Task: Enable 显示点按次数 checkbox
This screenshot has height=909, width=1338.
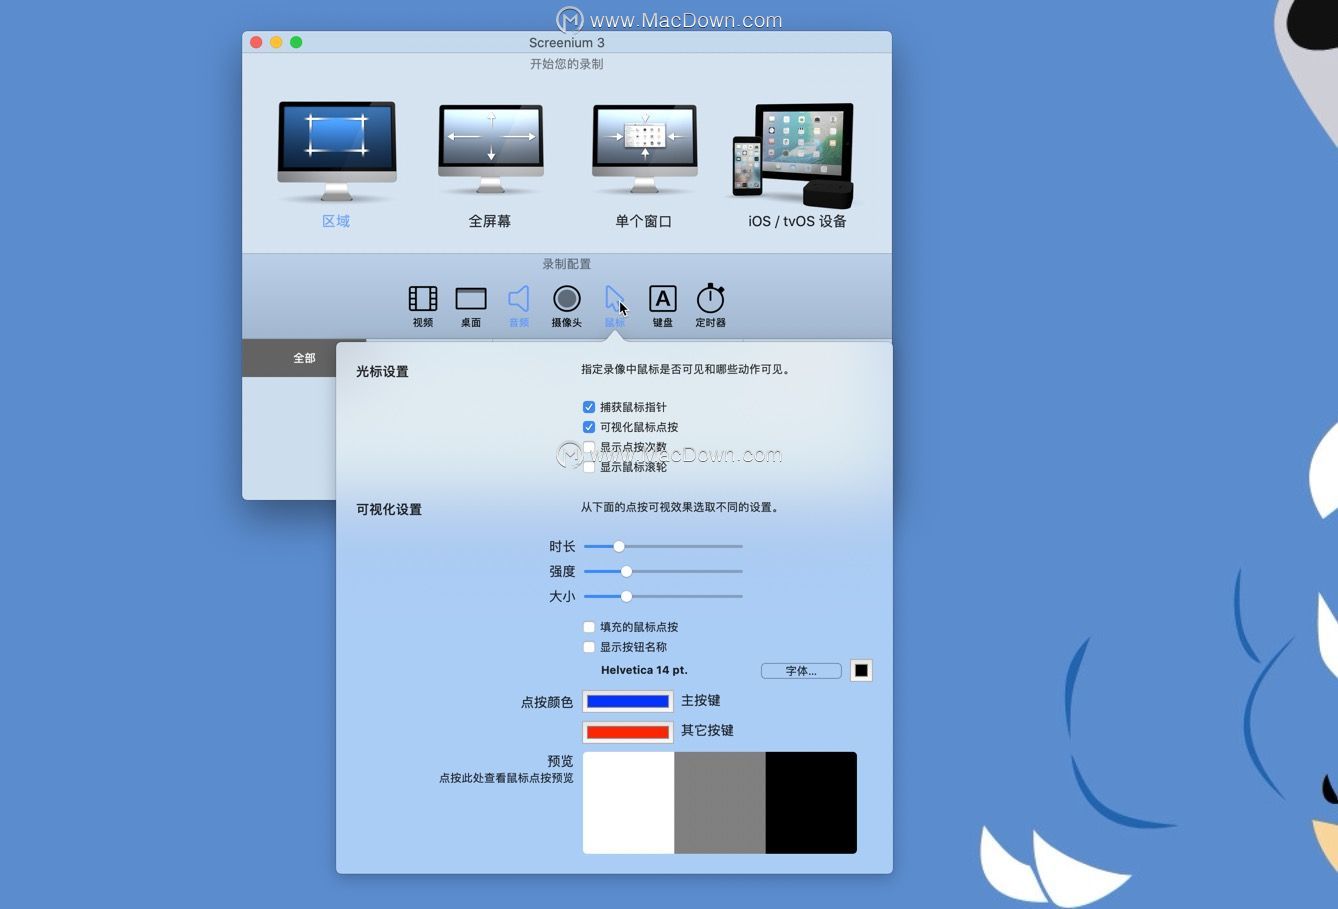Action: point(589,447)
